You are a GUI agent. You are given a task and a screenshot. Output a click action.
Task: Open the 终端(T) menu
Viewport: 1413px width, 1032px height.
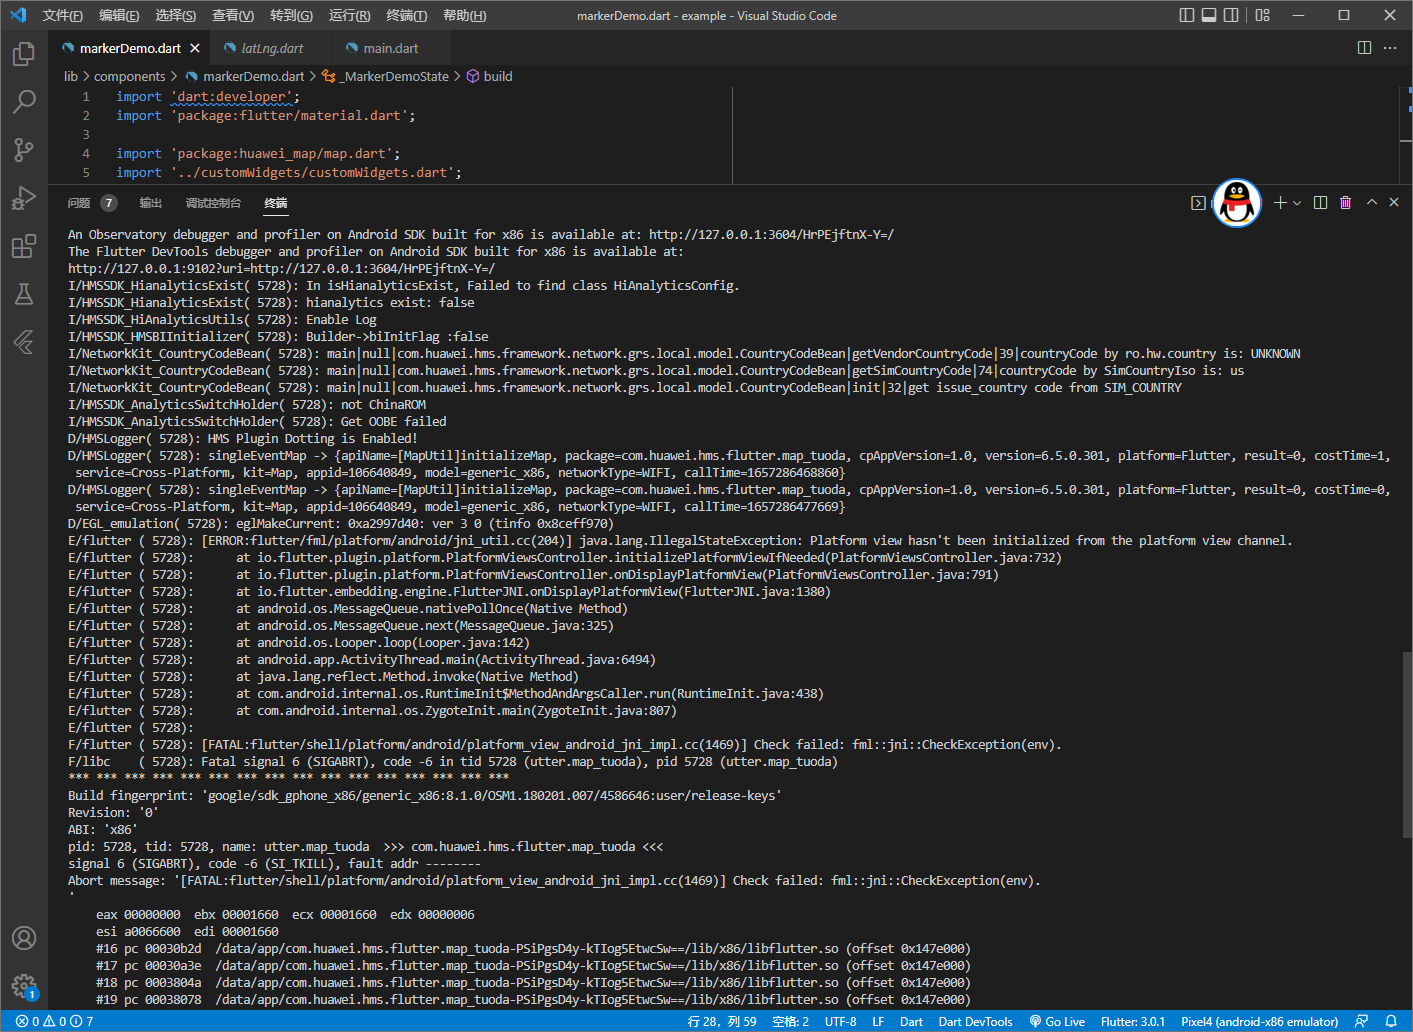407,15
